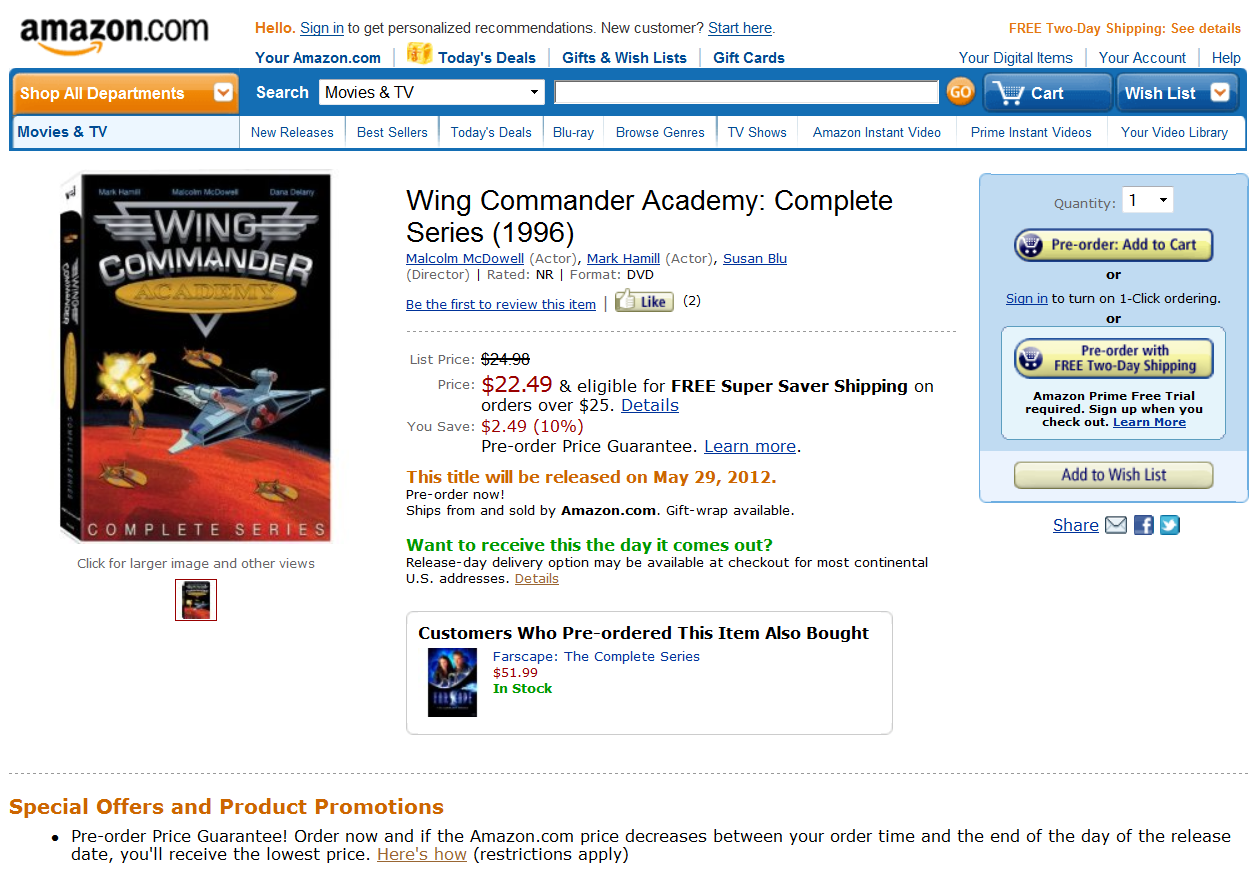Expand the Shop All Departments menu

pyautogui.click(x=125, y=93)
